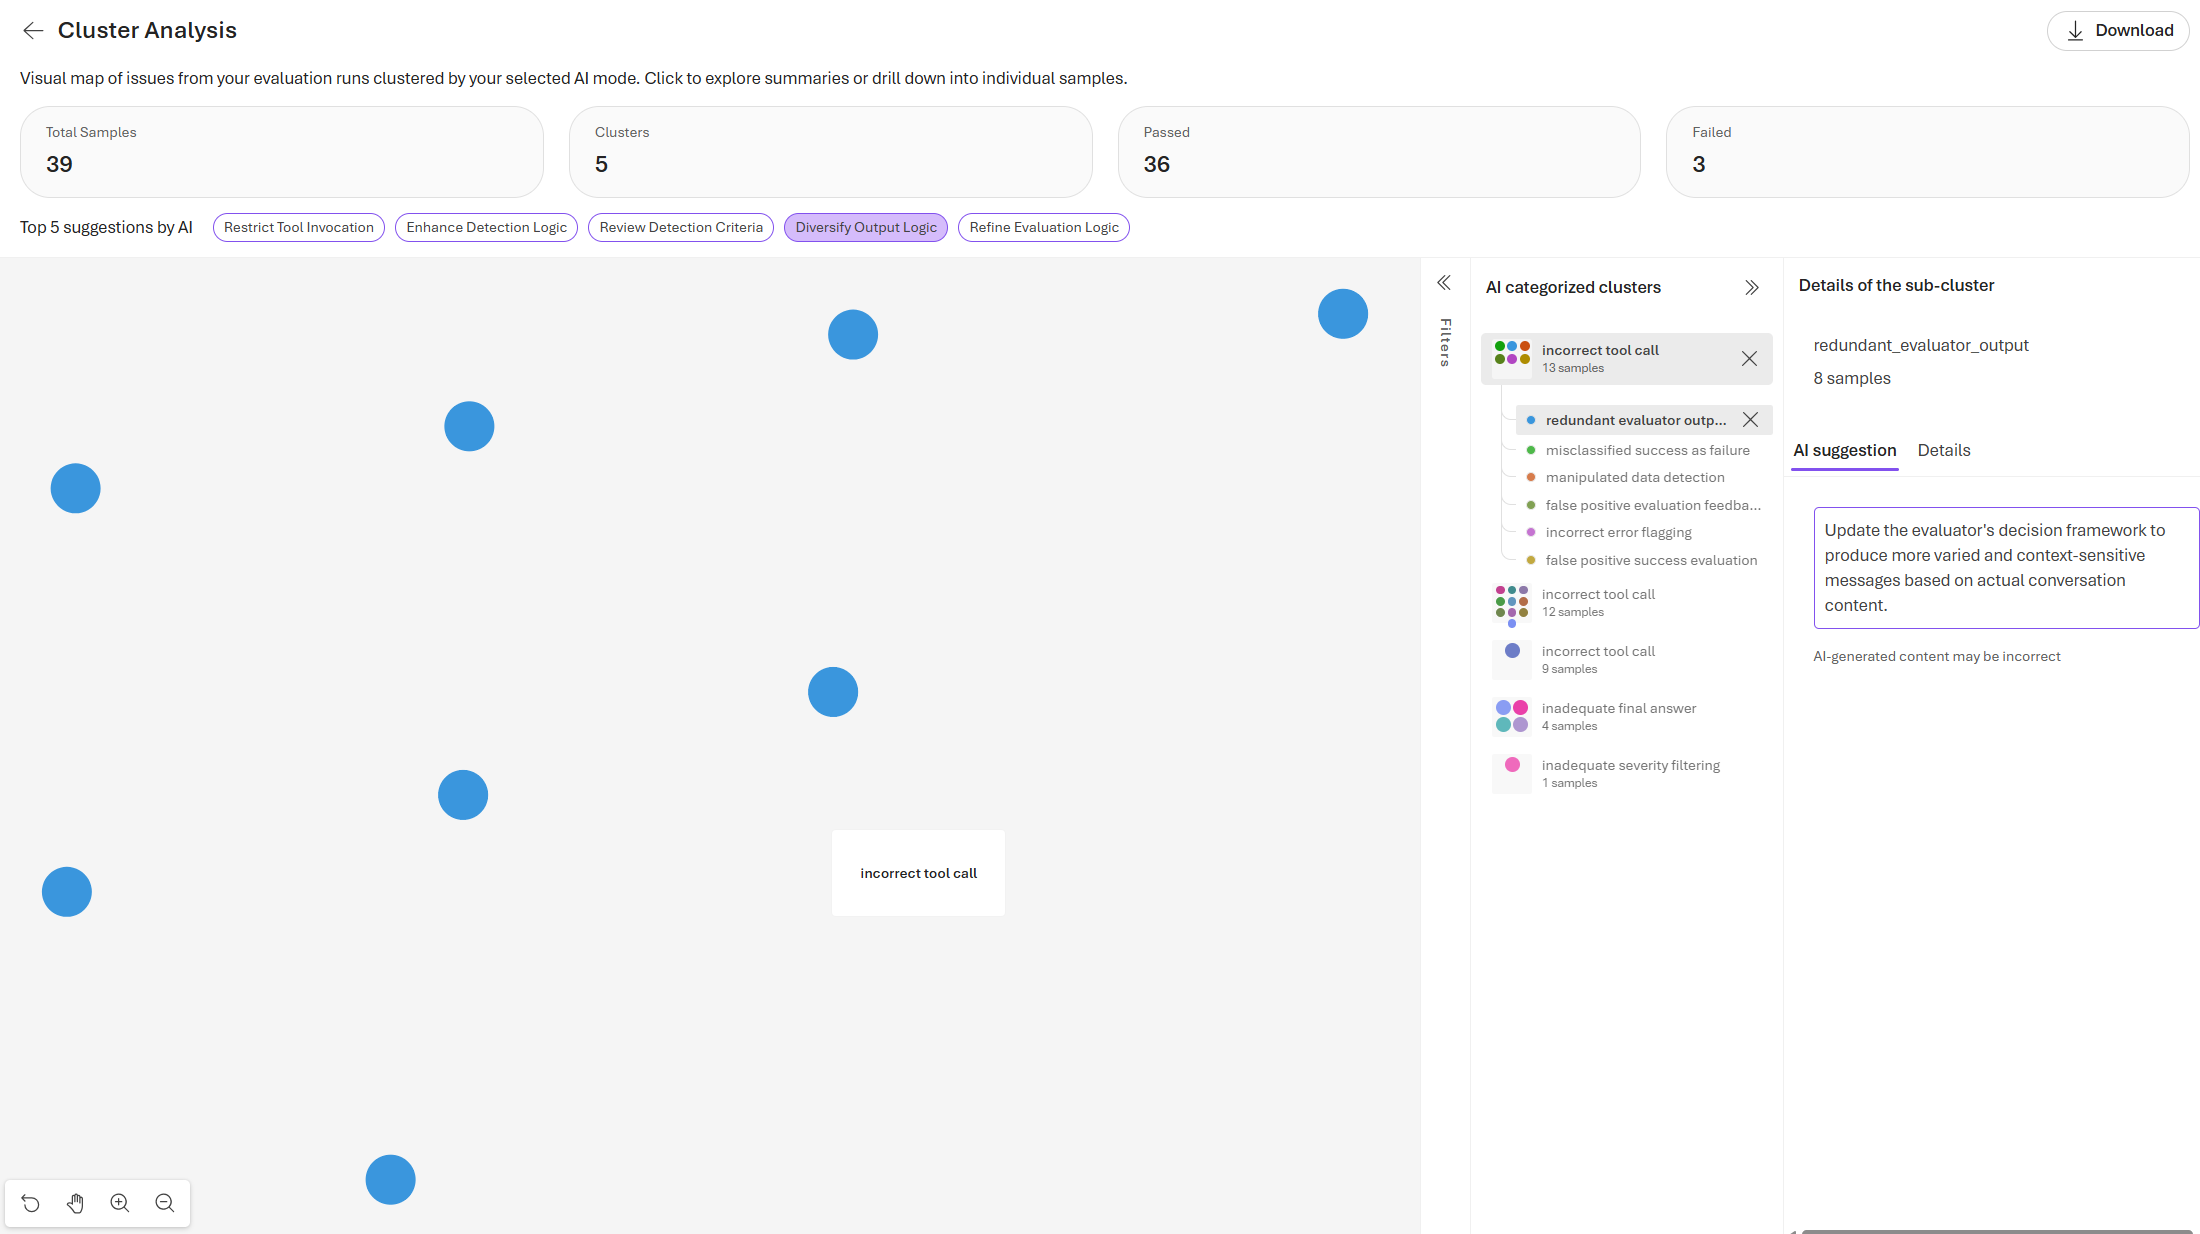Collapse the AI categorized clusters panel
The height and width of the screenshot is (1234, 2200).
pos(1752,287)
